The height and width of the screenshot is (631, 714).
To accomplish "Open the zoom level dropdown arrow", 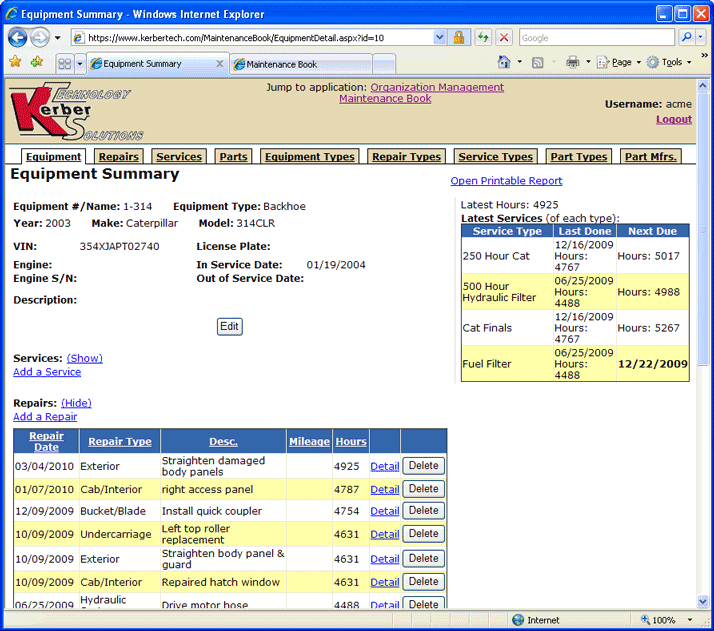I will (x=690, y=620).
